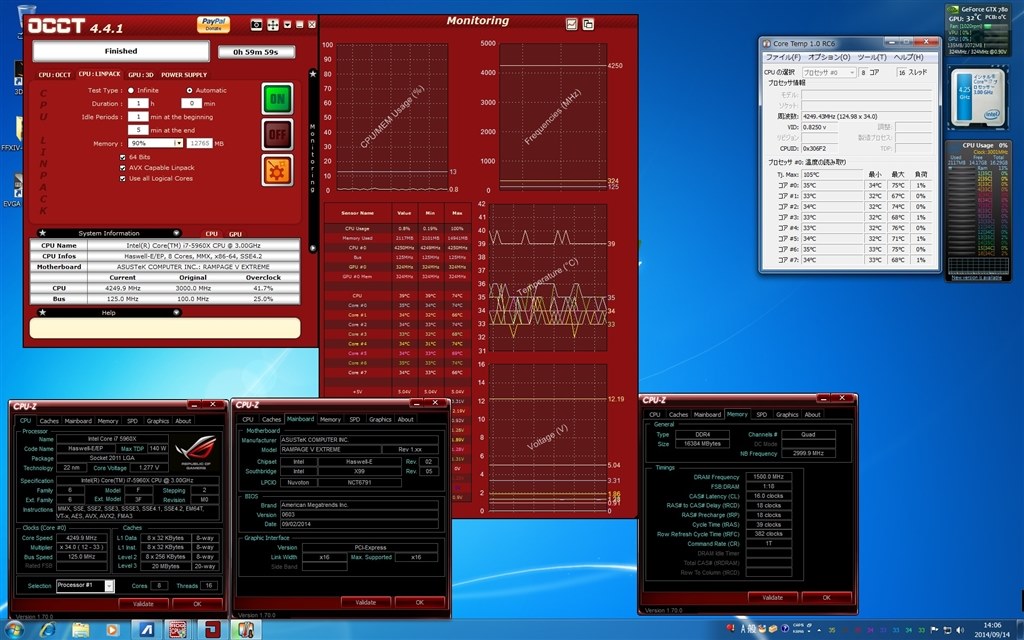
Task: Click the camera screenshot icon on OCCT titlebar
Action: (x=255, y=26)
